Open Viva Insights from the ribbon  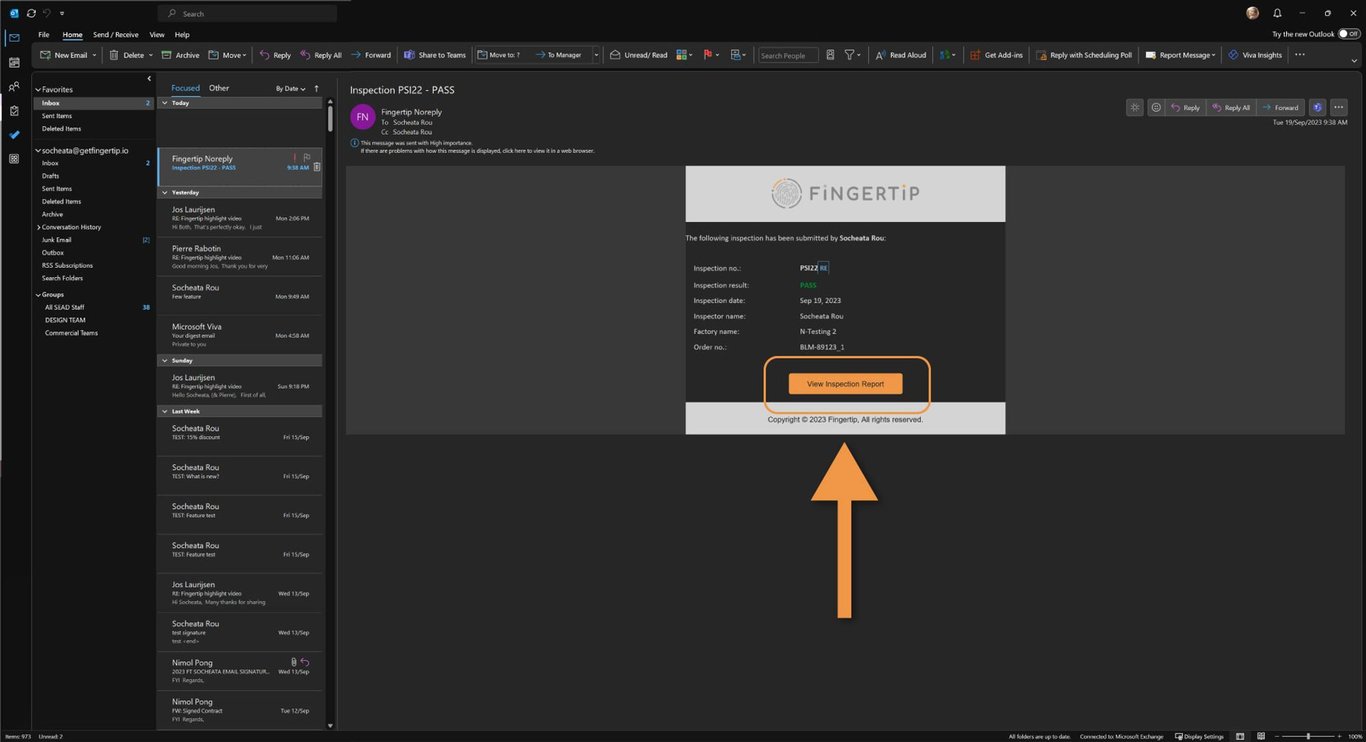[1255, 55]
